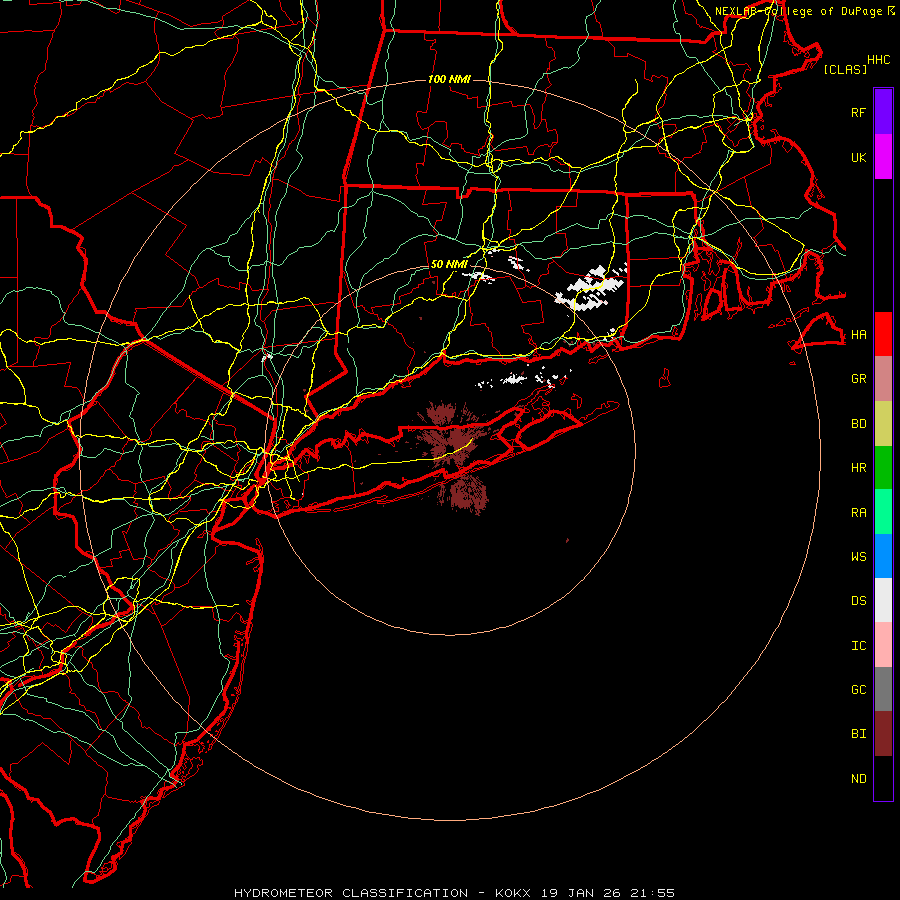Click the RA legend label
Viewport: 900px width, 900px height.
pyautogui.click(x=859, y=513)
